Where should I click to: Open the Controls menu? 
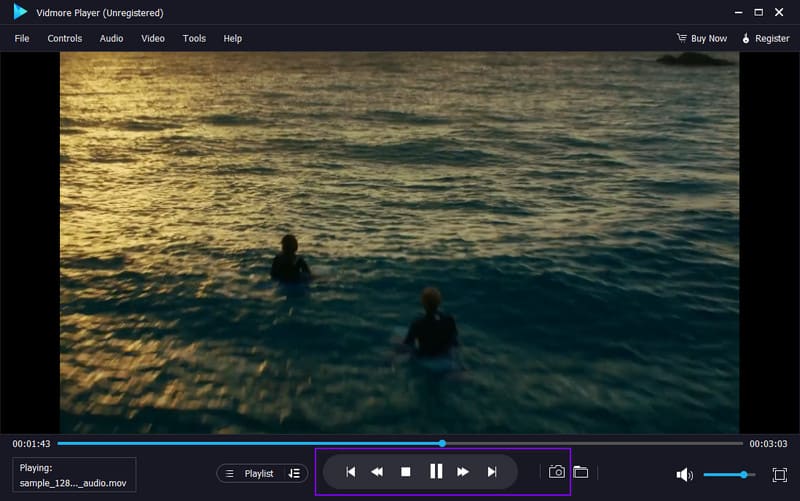pos(65,38)
